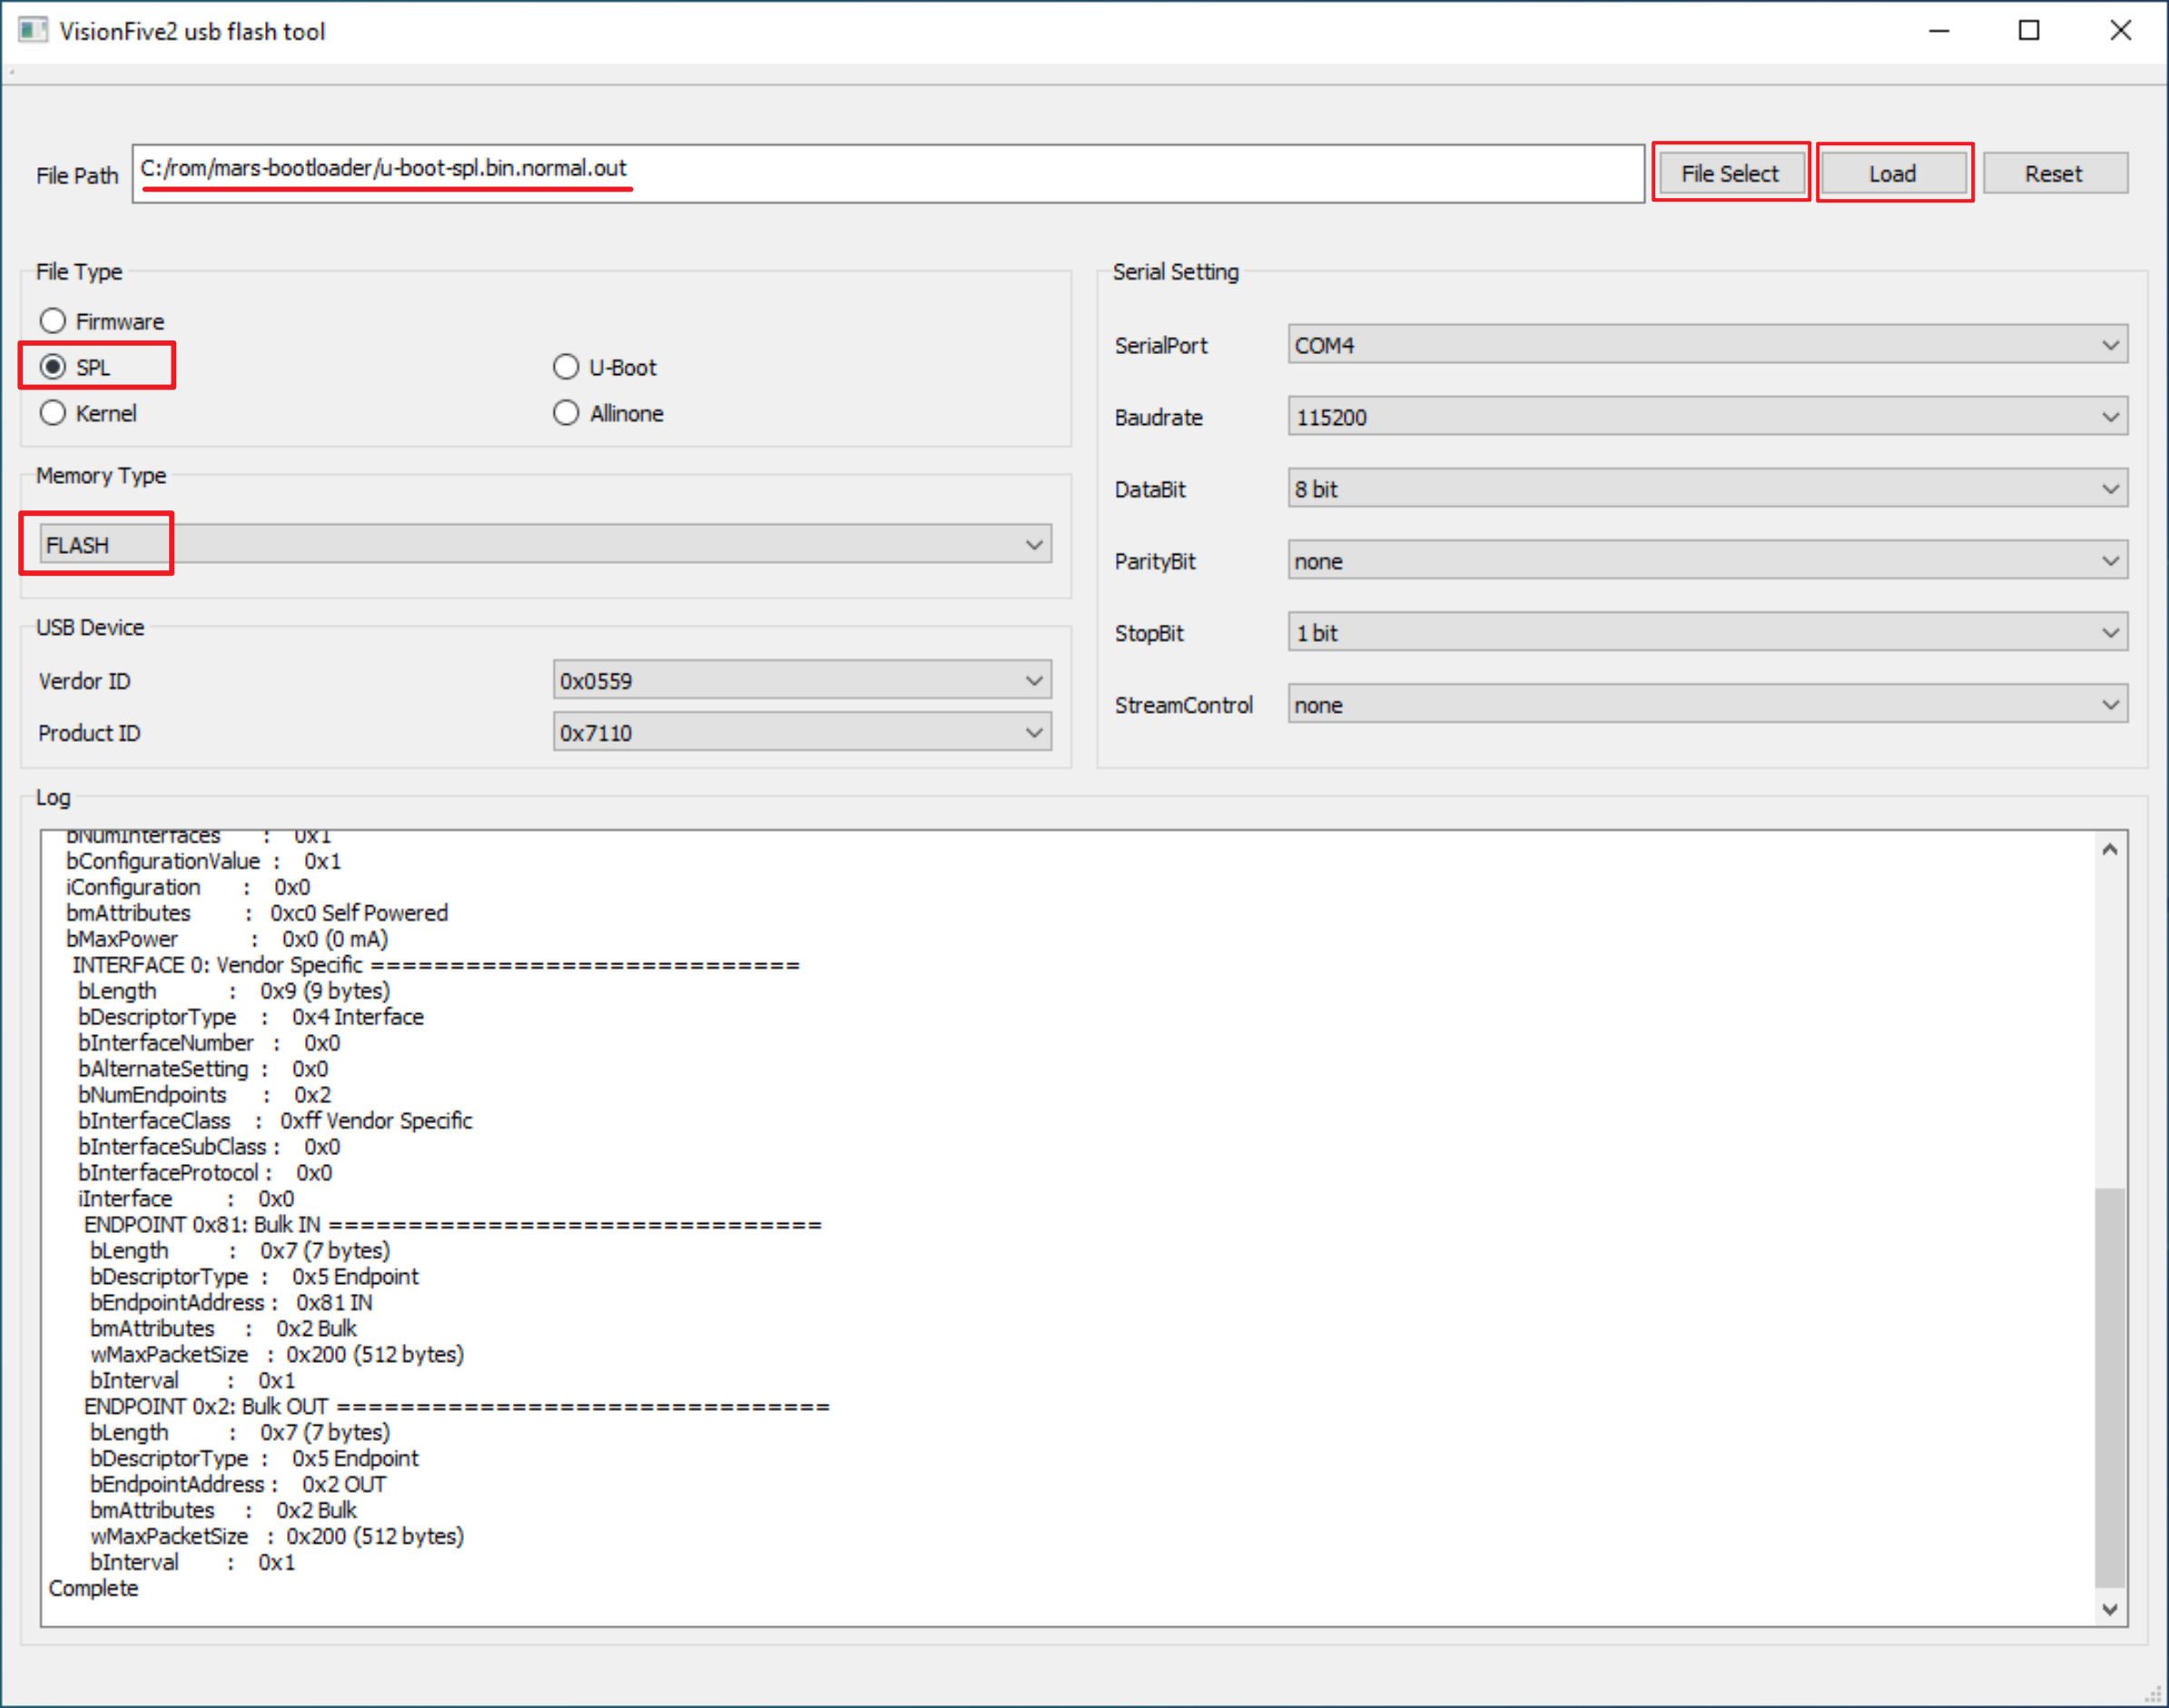Open the DataBit 8 bit dropdown
The height and width of the screenshot is (1708, 2169).
point(1707,488)
